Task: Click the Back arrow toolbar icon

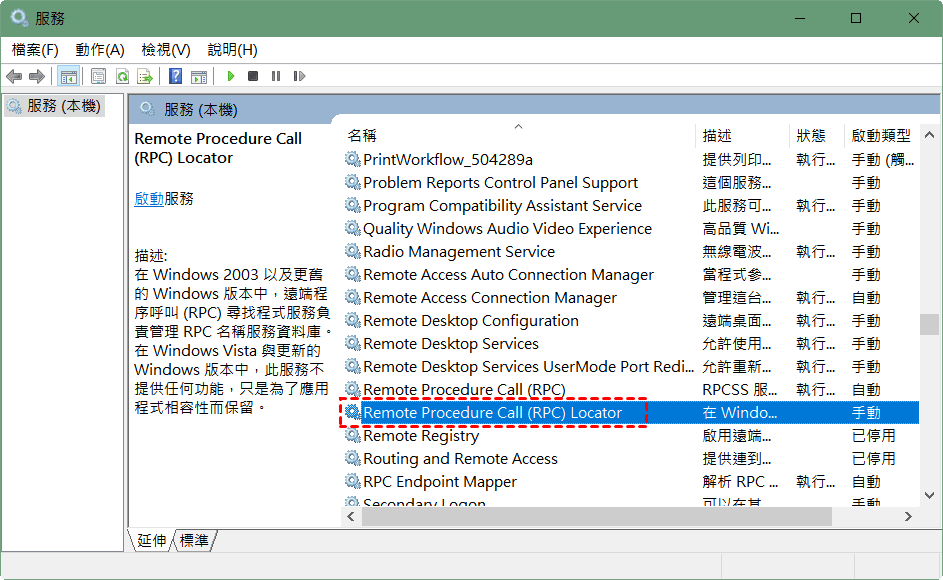Action: (x=14, y=76)
